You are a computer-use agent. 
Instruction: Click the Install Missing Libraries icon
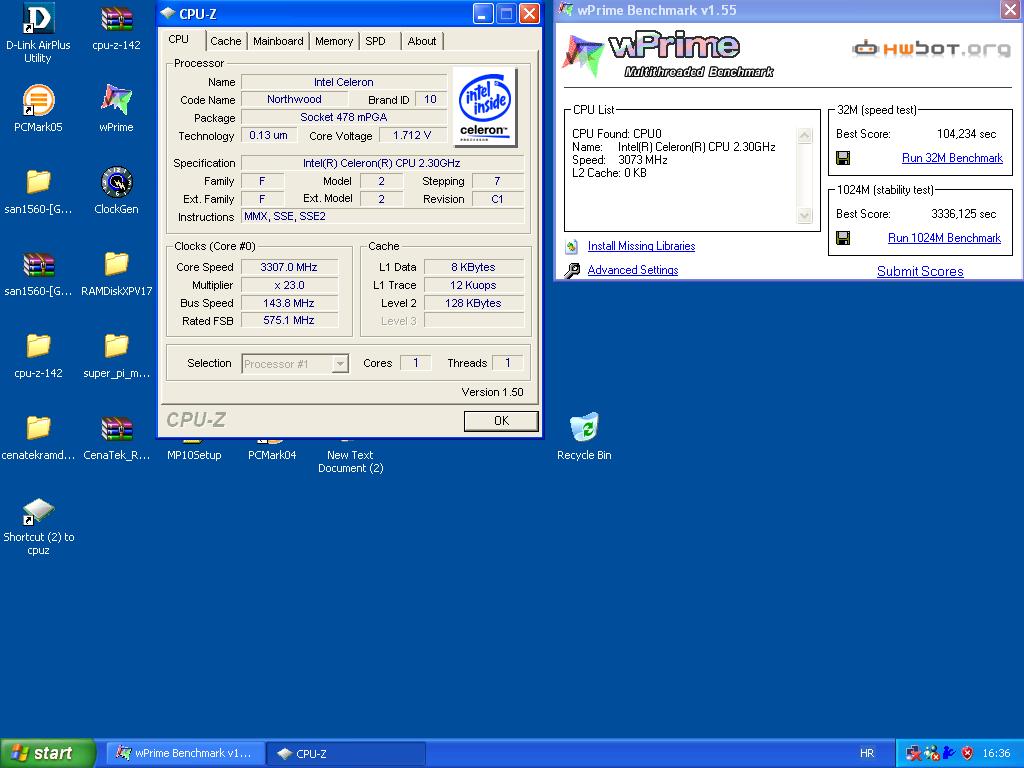click(x=571, y=246)
